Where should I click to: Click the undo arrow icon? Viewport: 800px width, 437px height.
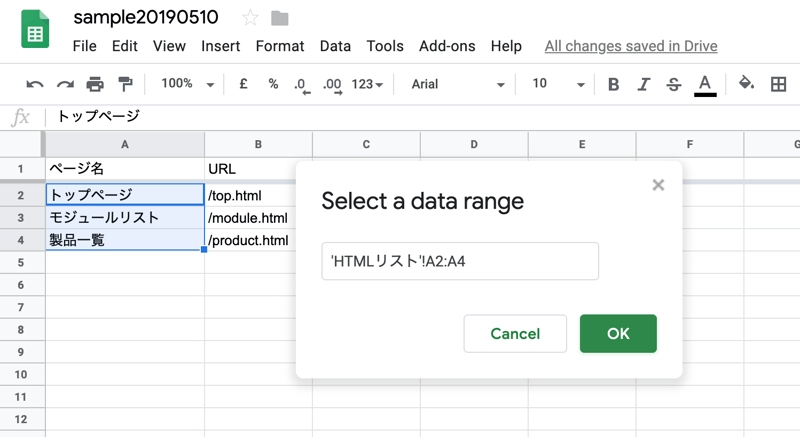click(x=35, y=85)
